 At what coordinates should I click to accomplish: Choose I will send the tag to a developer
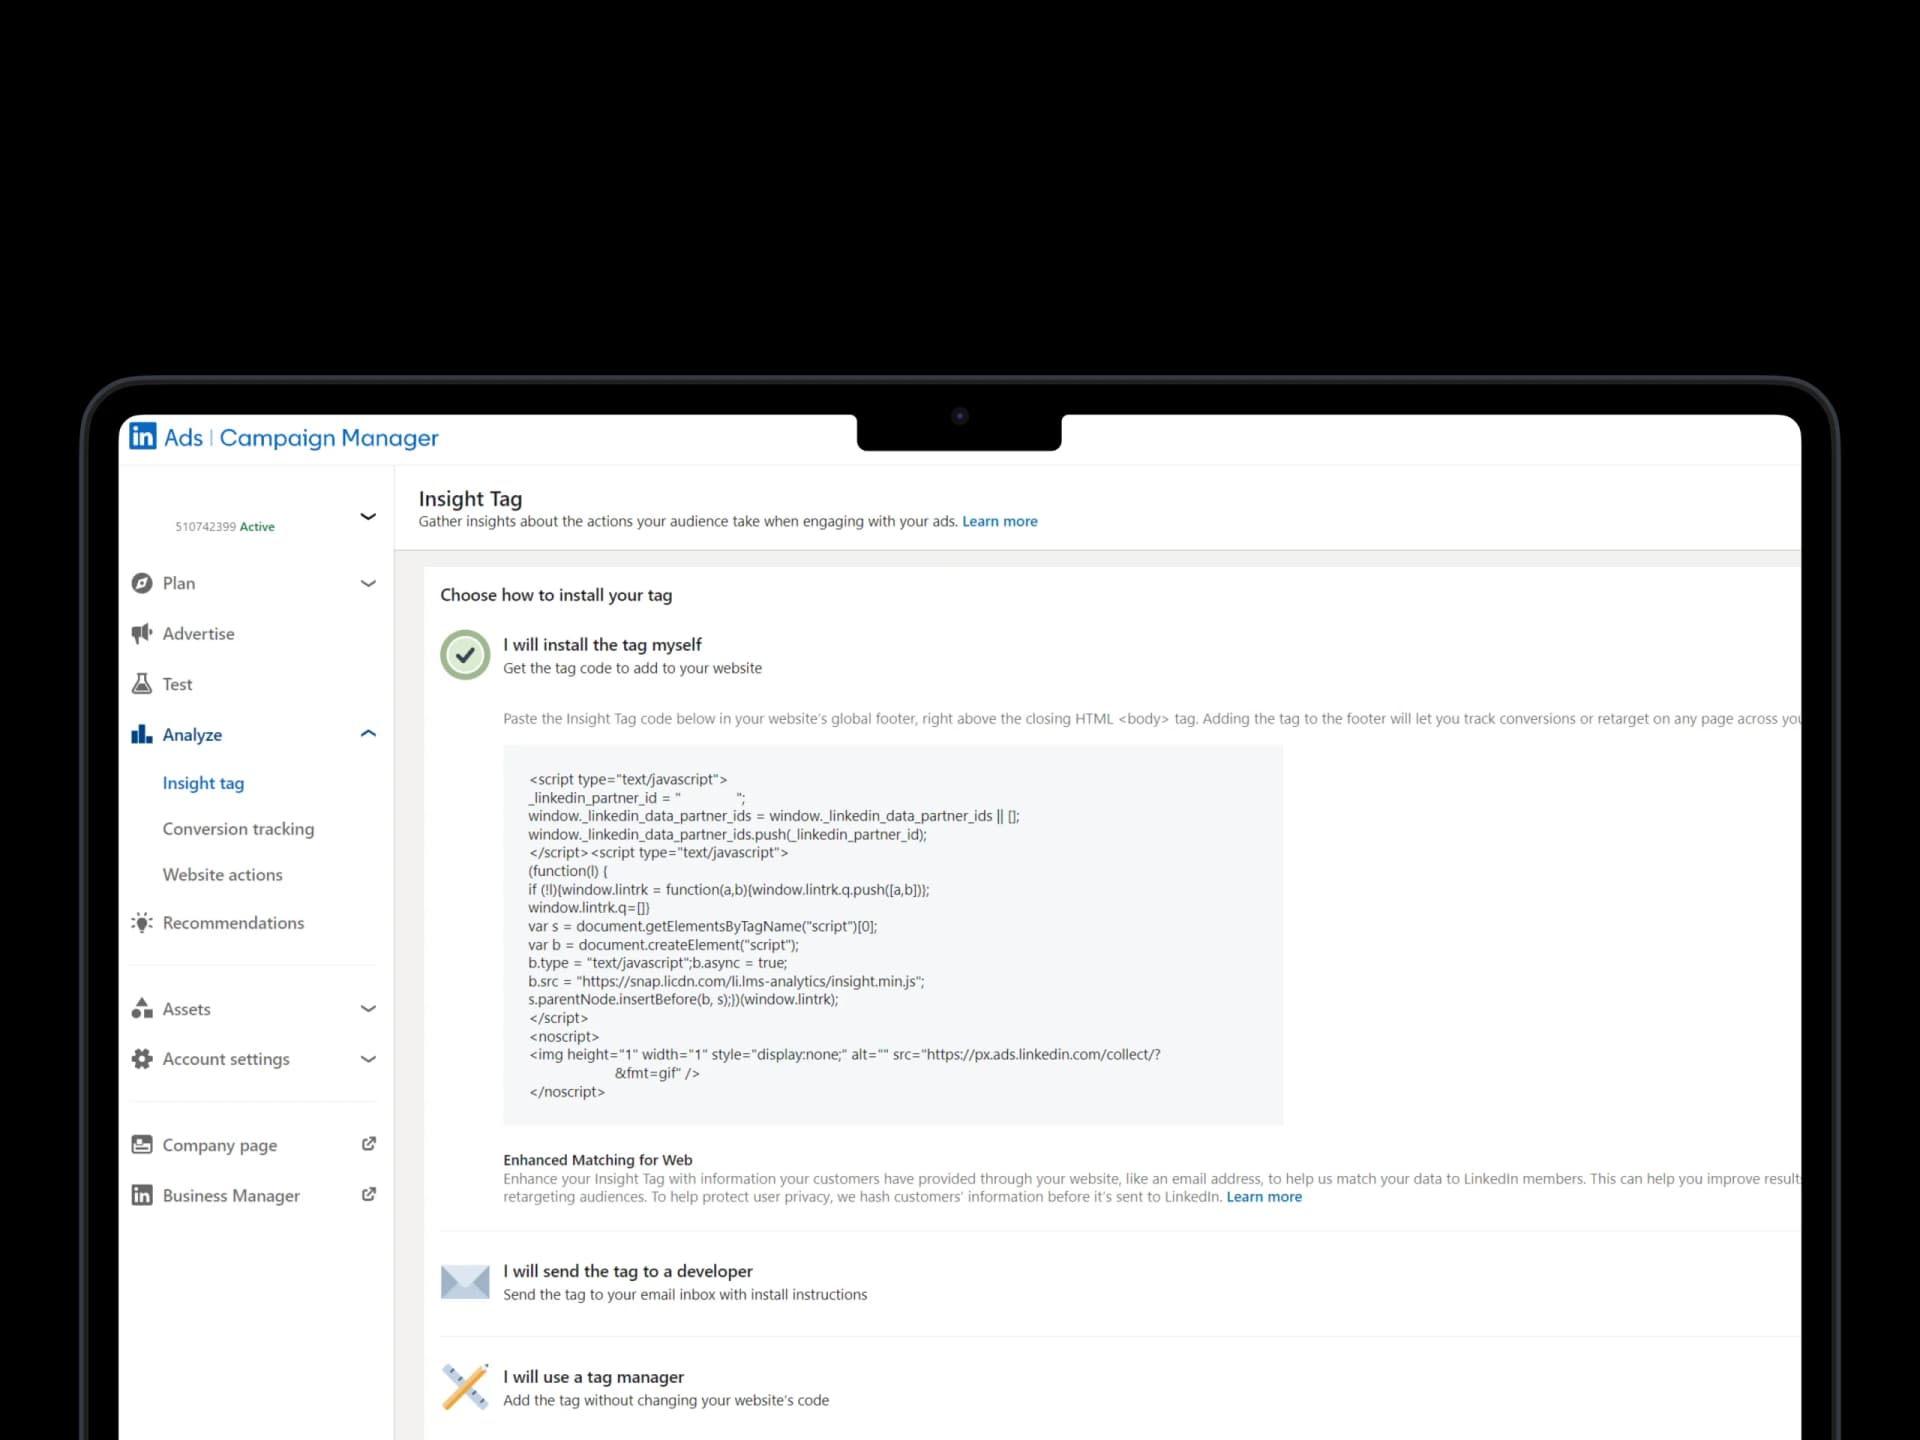pyautogui.click(x=628, y=1271)
